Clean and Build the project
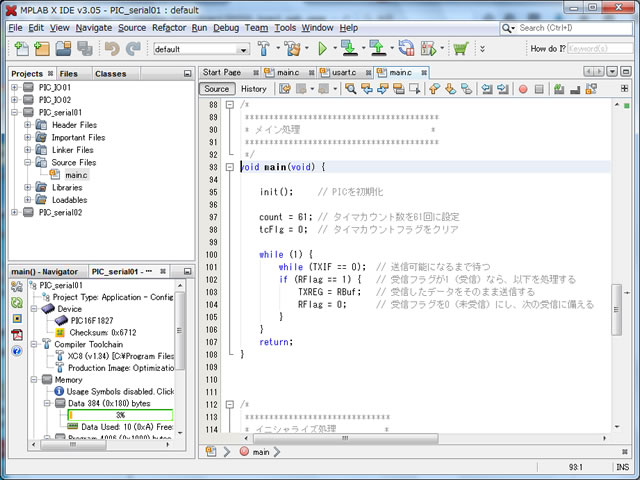 (292, 49)
